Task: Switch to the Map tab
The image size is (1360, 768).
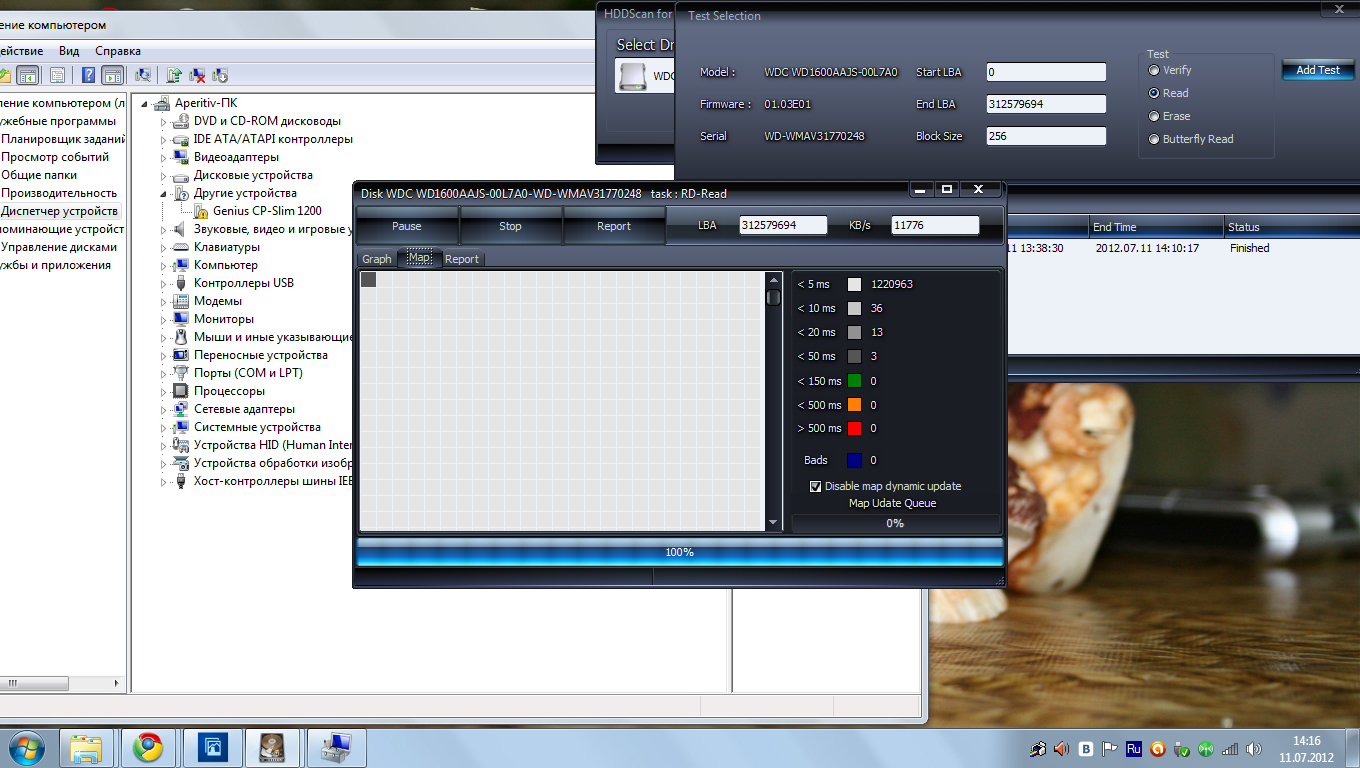Action: pos(420,258)
